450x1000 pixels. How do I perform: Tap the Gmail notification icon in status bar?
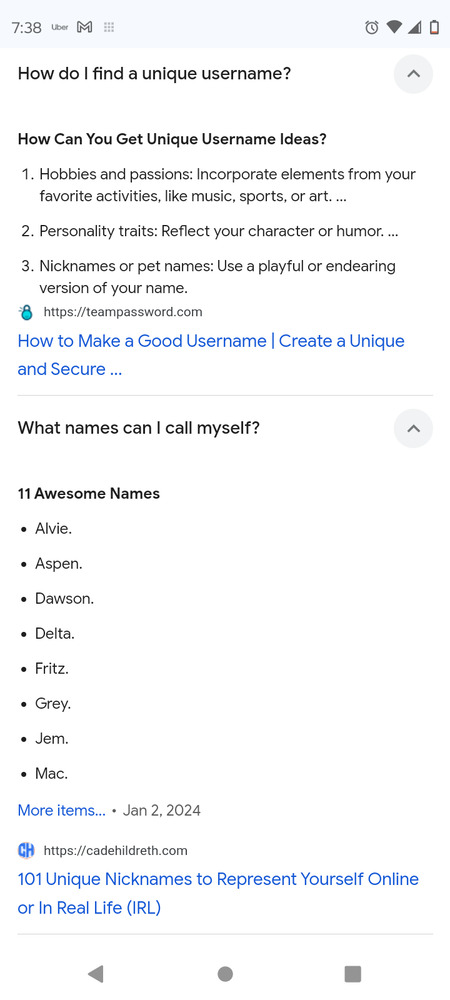[85, 27]
